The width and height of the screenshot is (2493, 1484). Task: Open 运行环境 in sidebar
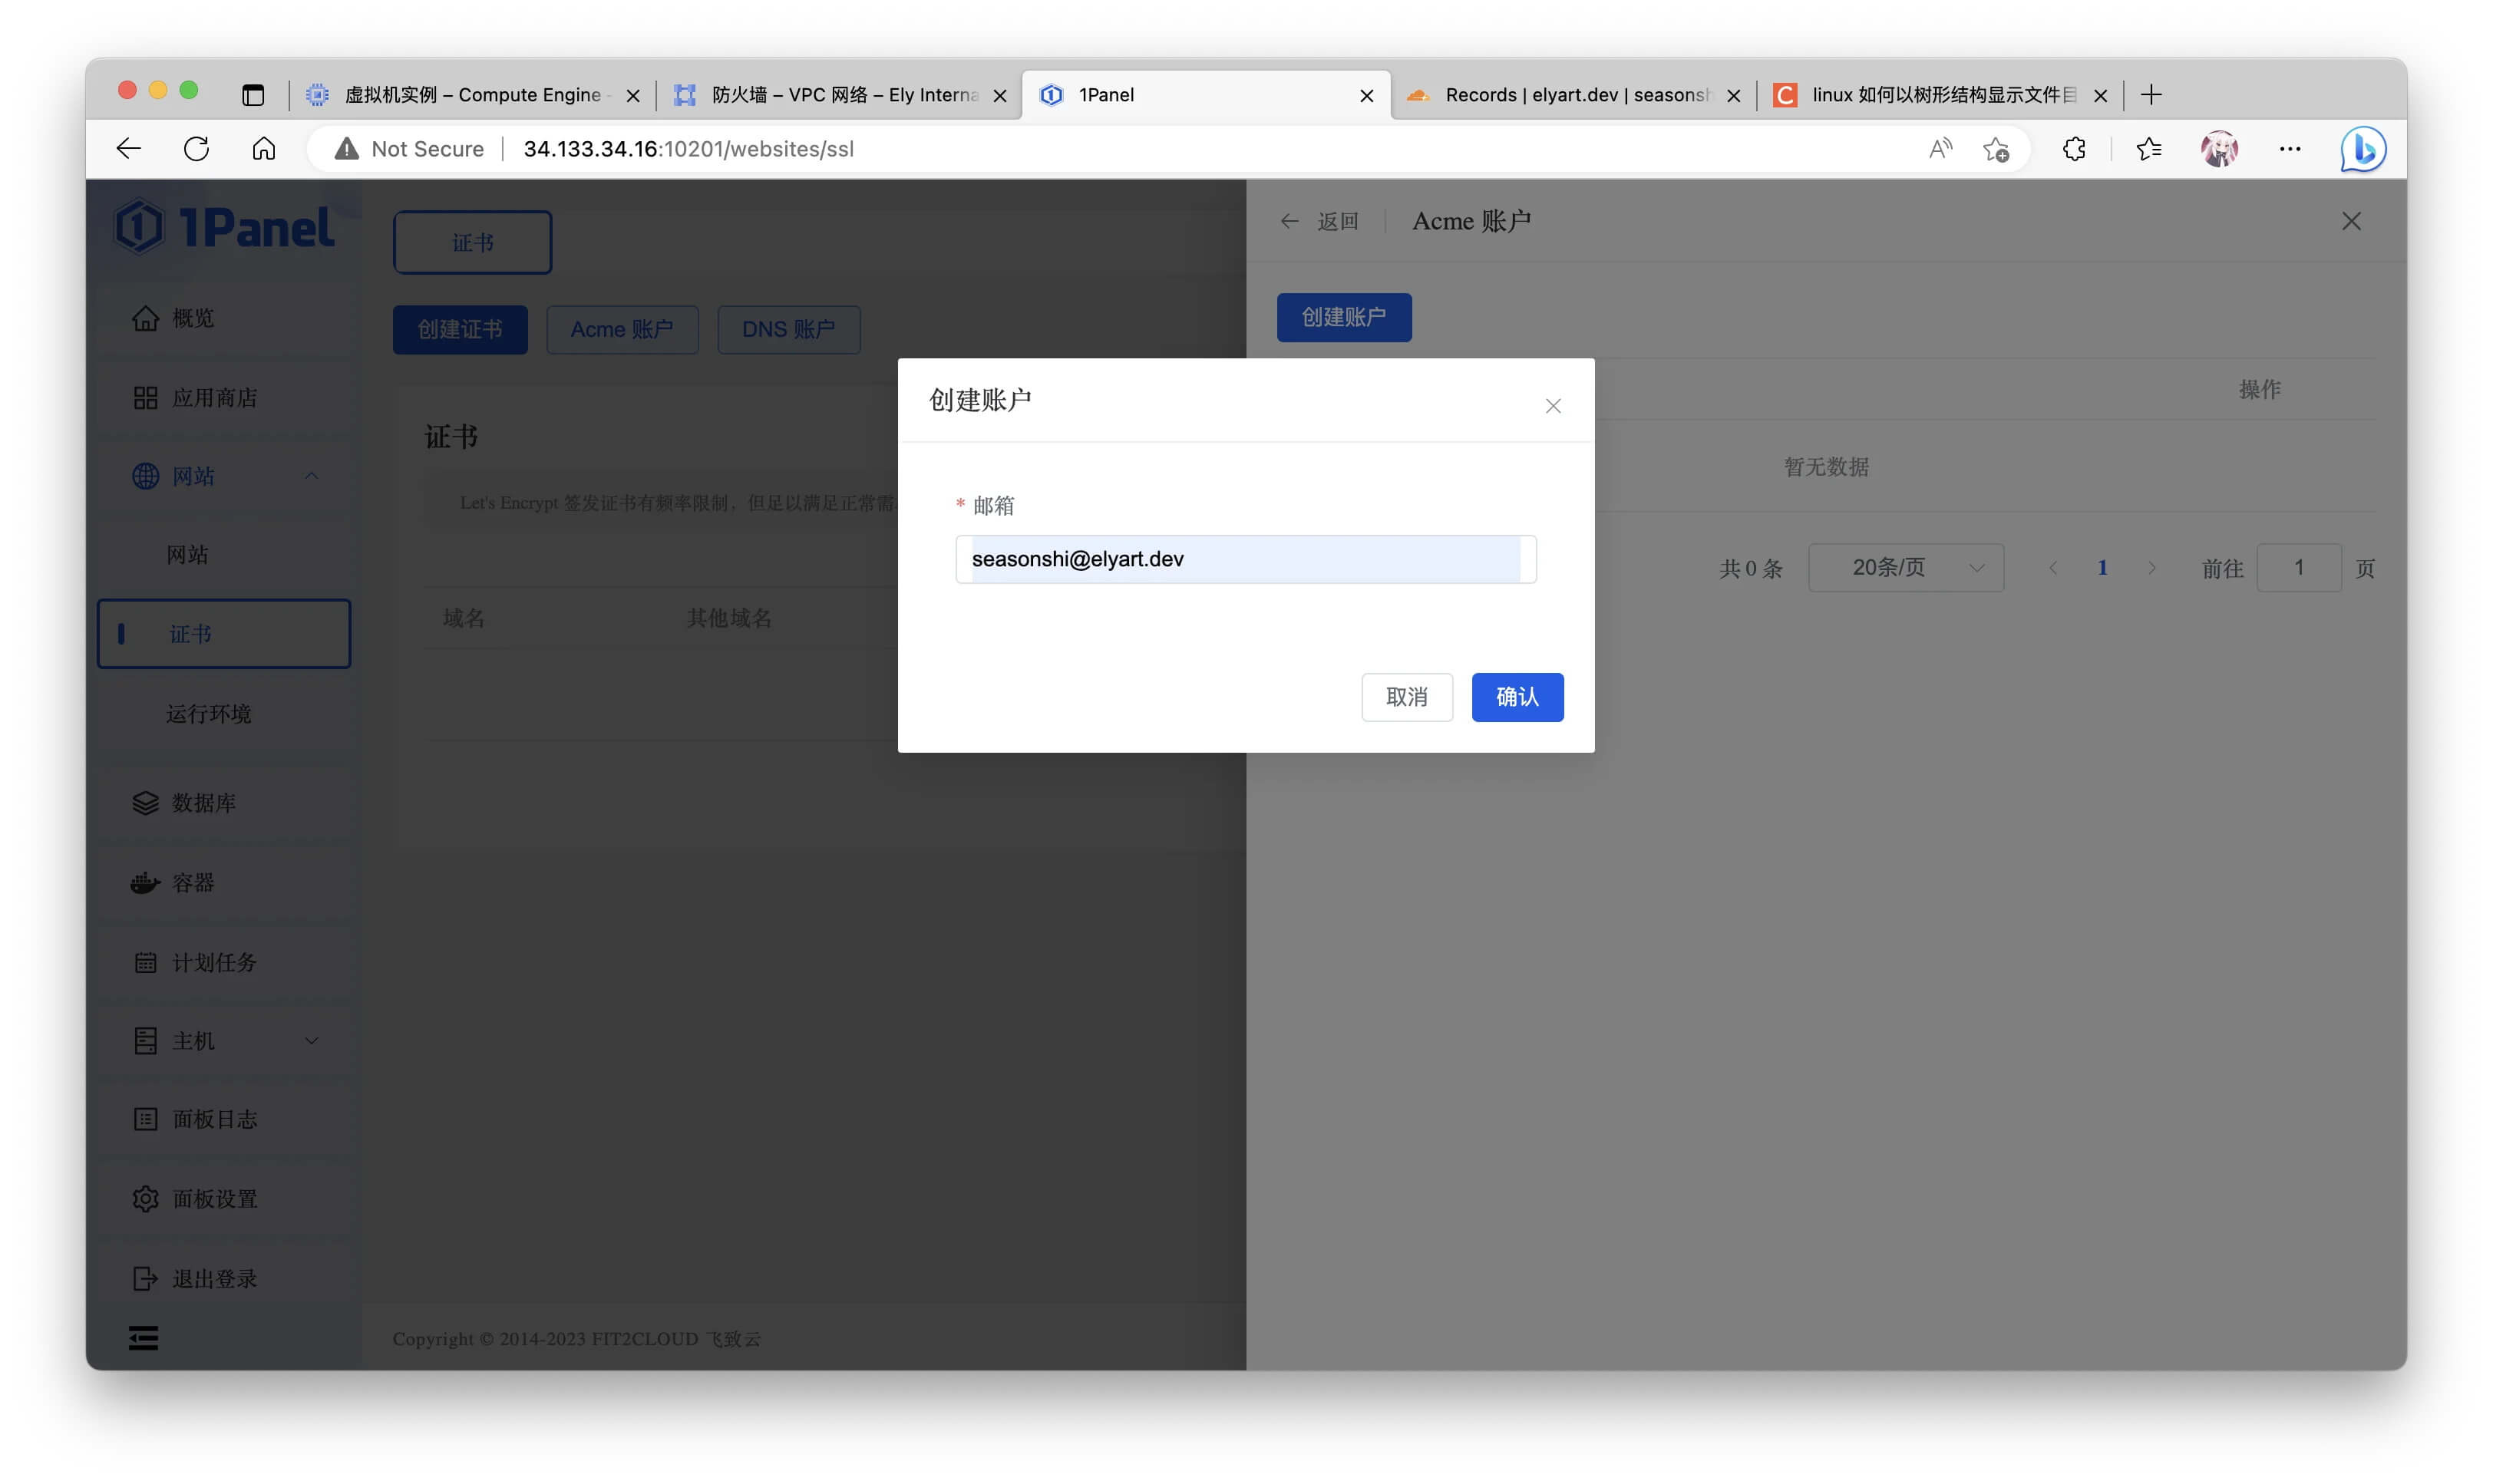click(x=224, y=714)
